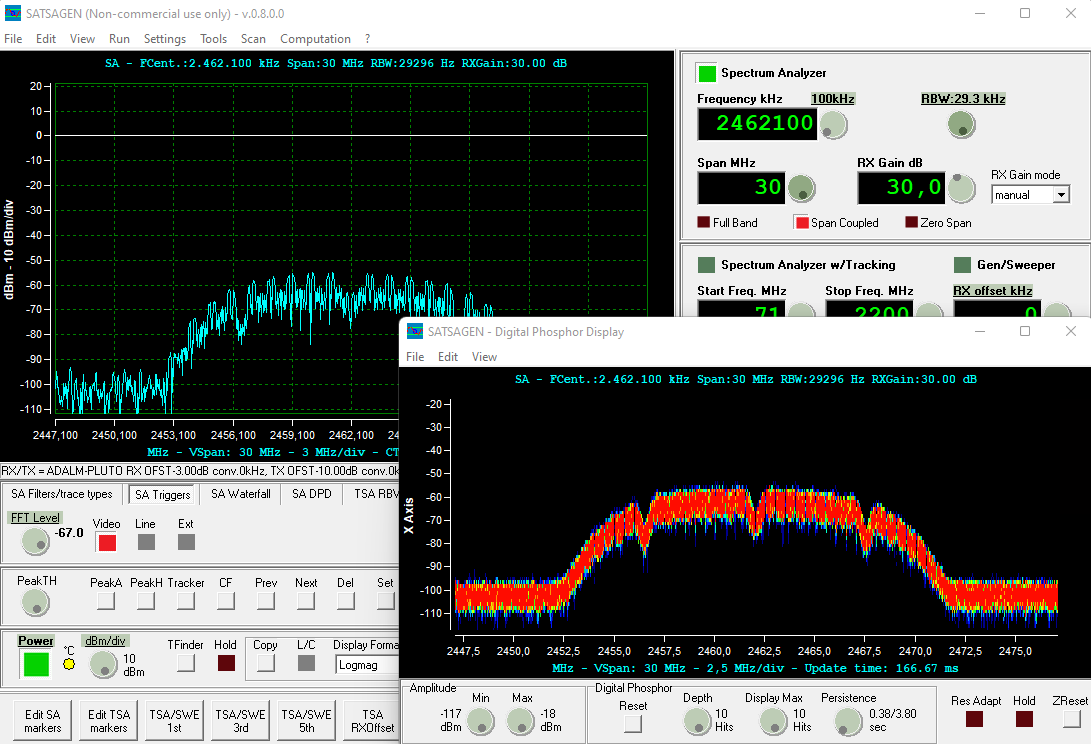This screenshot has width=1091, height=744.
Task: Open the RX Gain mode dropdown
Action: coord(1030,195)
